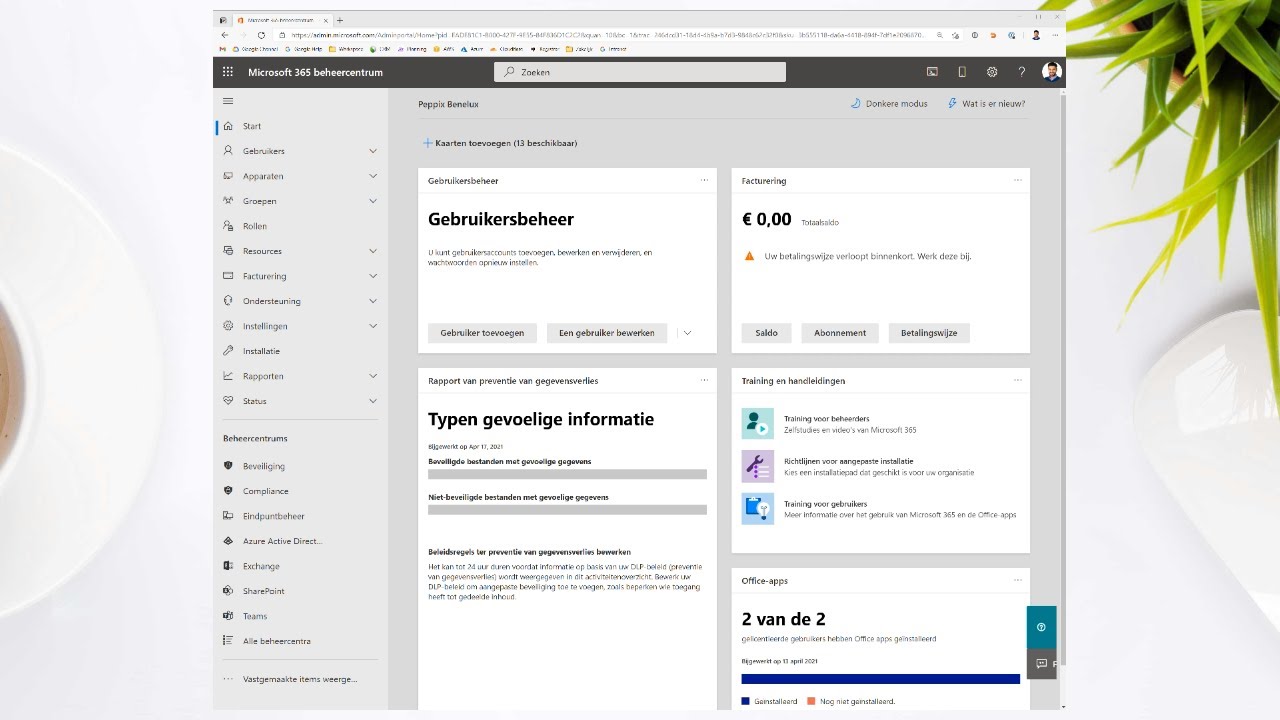Open the account profile picture
Screen dimensions: 1280x720
coord(1051,72)
